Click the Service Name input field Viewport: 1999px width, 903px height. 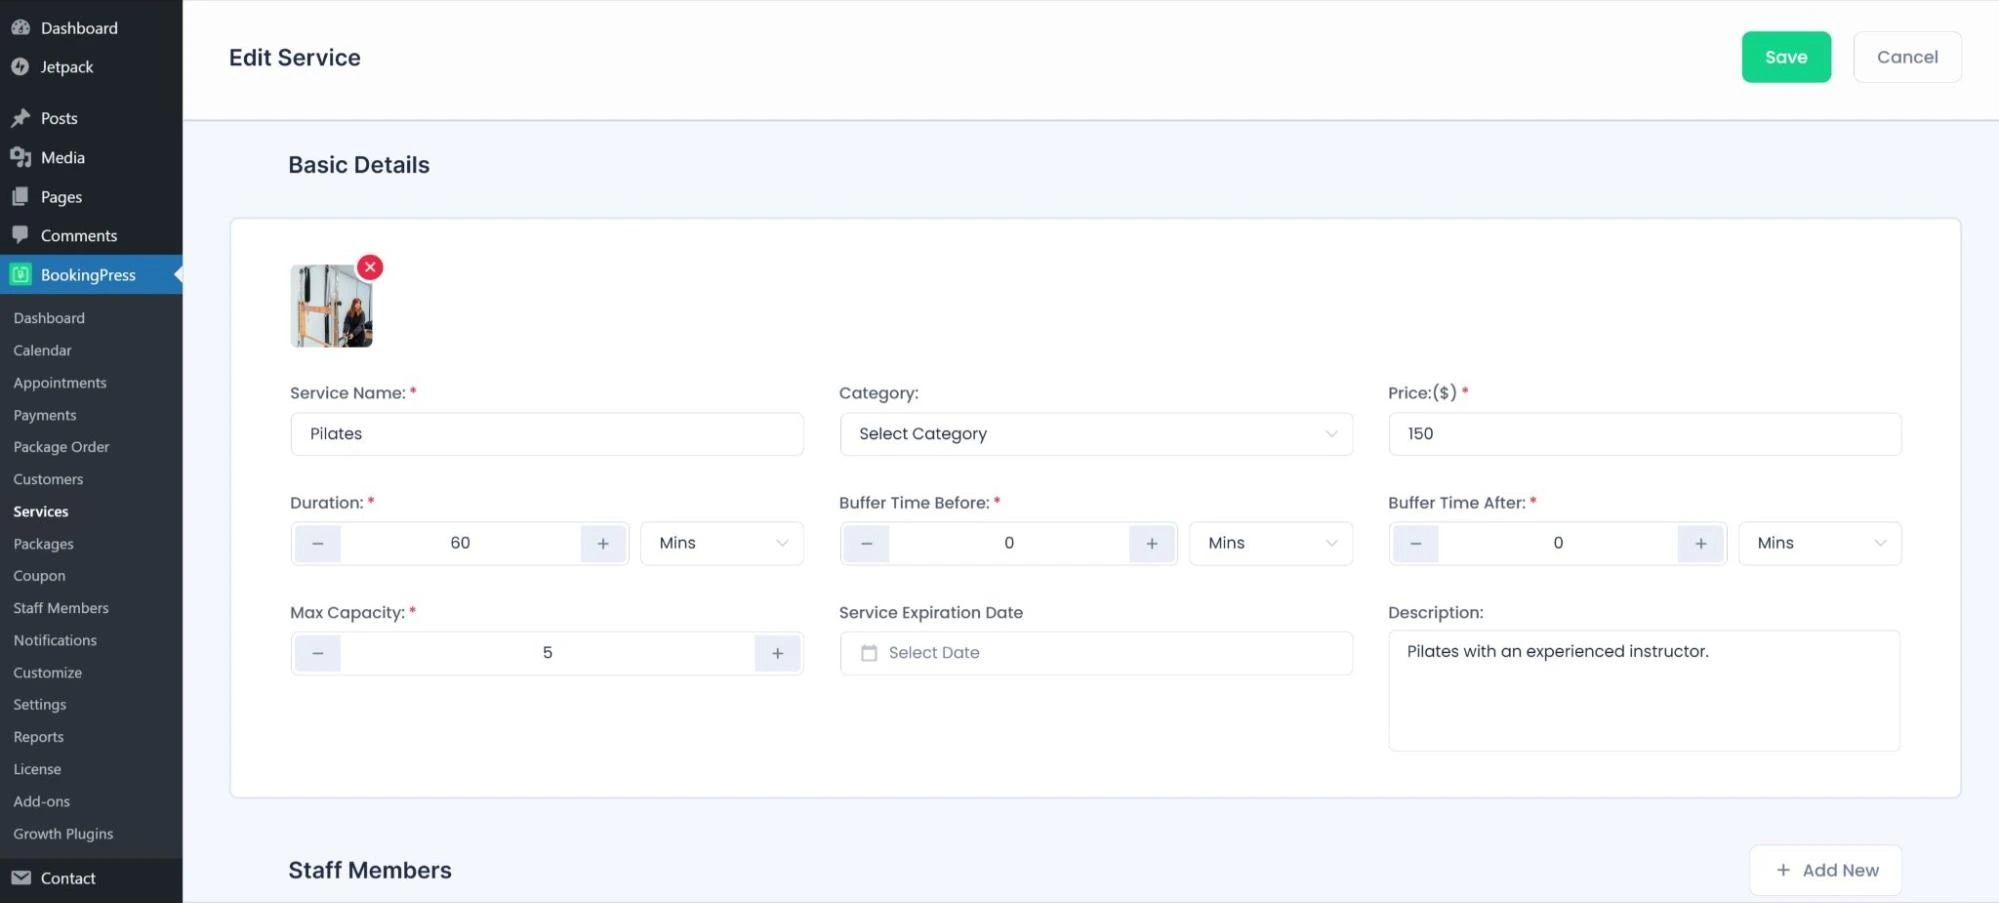[547, 434]
